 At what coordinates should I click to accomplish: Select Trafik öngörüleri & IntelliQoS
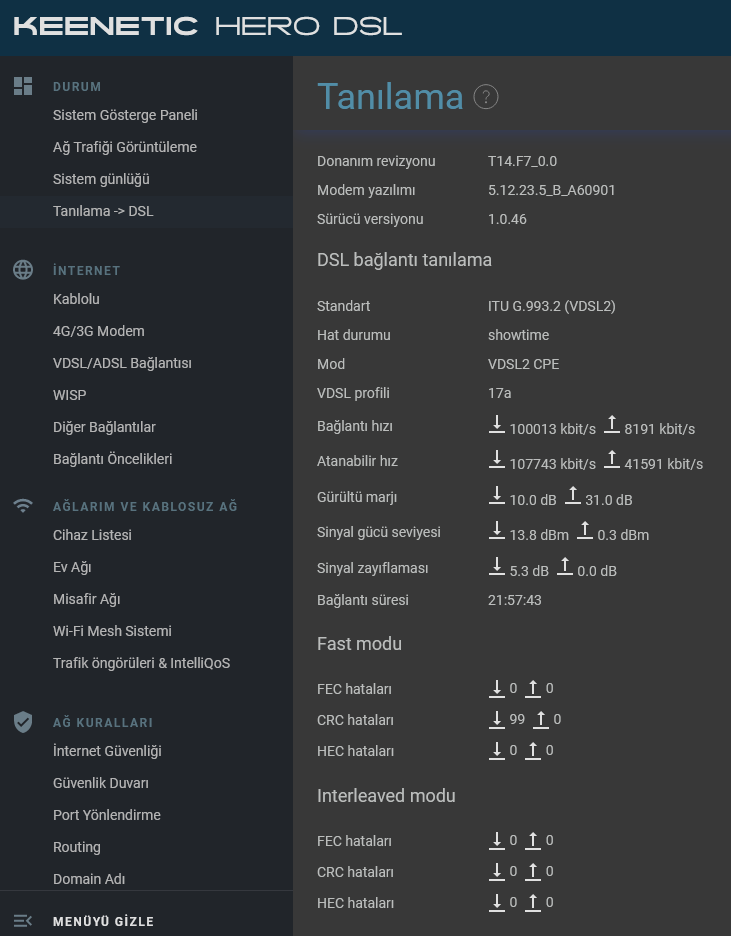pos(141,663)
